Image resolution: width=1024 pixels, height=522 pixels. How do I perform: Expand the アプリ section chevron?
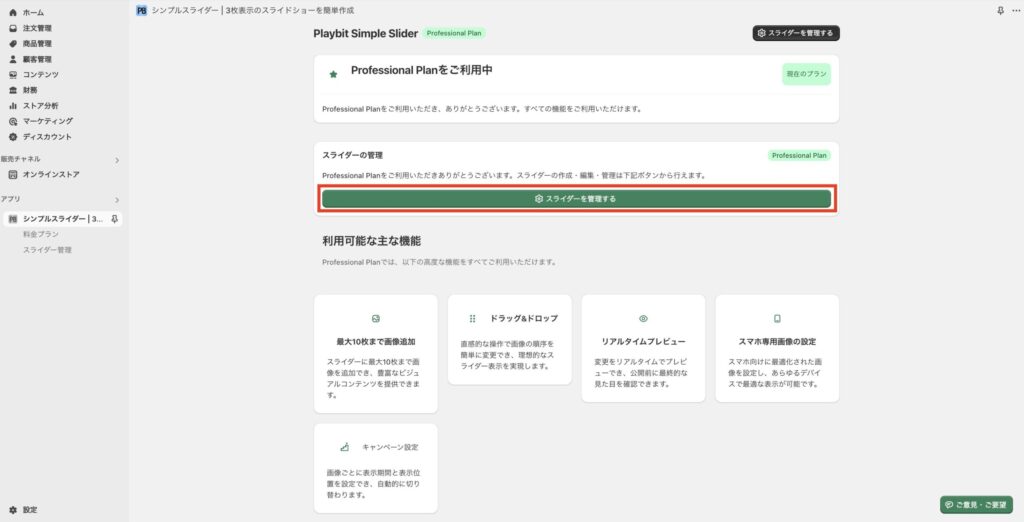pos(117,200)
